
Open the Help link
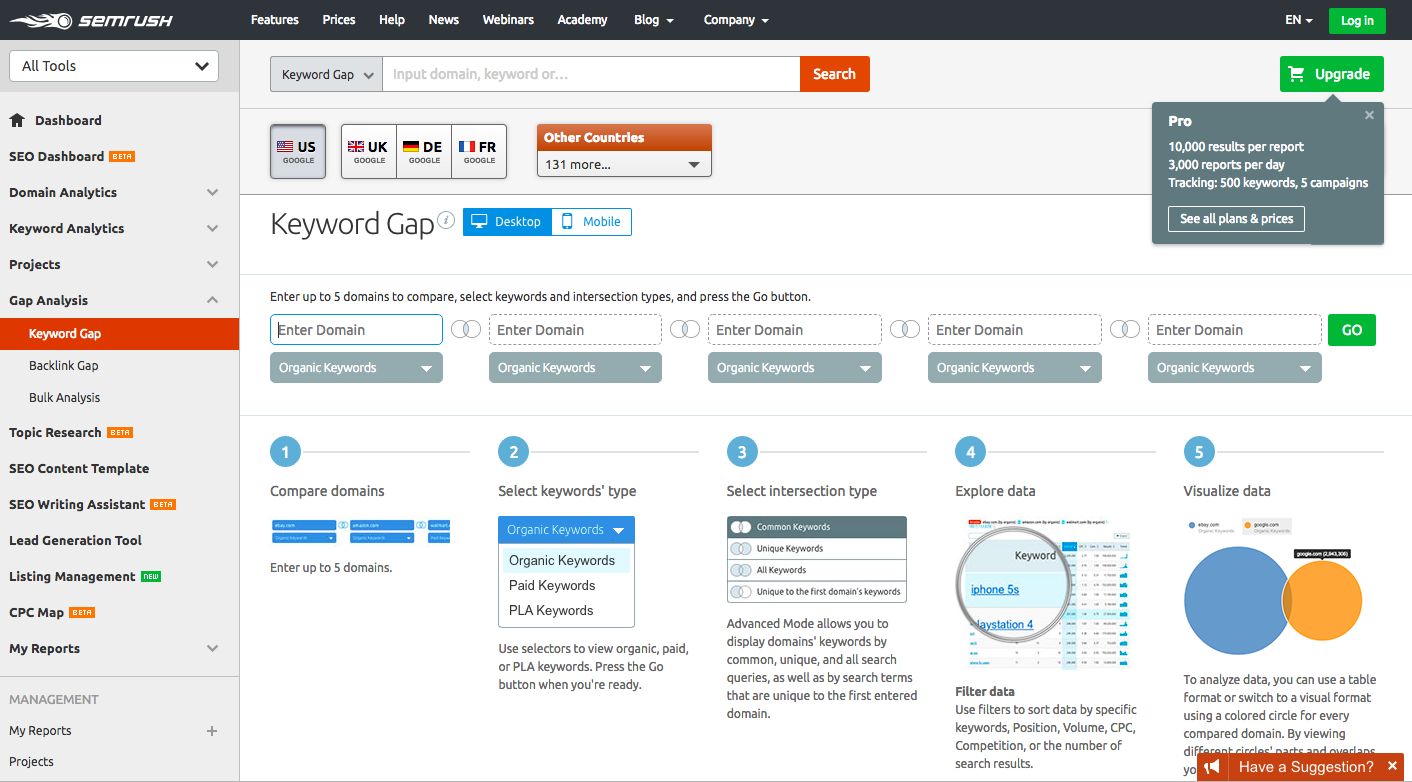tap(392, 20)
